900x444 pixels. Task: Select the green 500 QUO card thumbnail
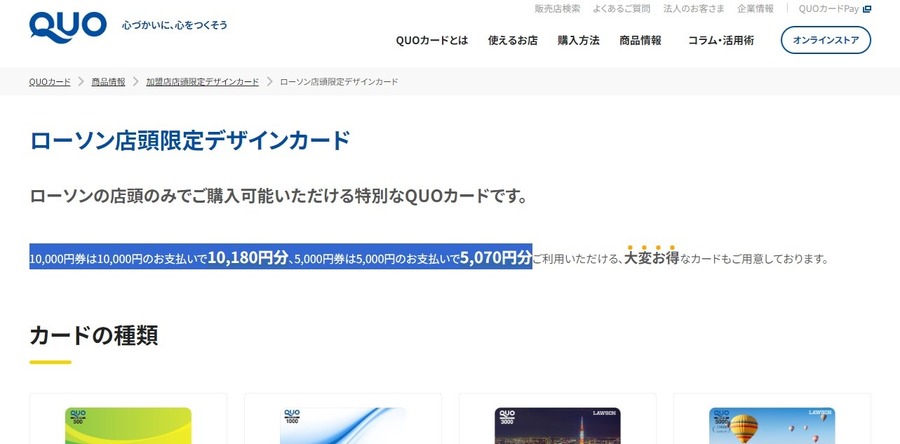[x=128, y=426]
